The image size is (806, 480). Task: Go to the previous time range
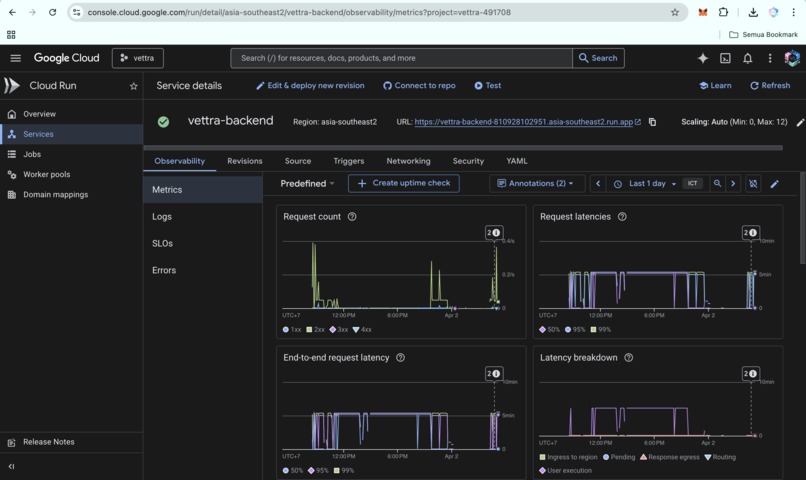point(598,183)
